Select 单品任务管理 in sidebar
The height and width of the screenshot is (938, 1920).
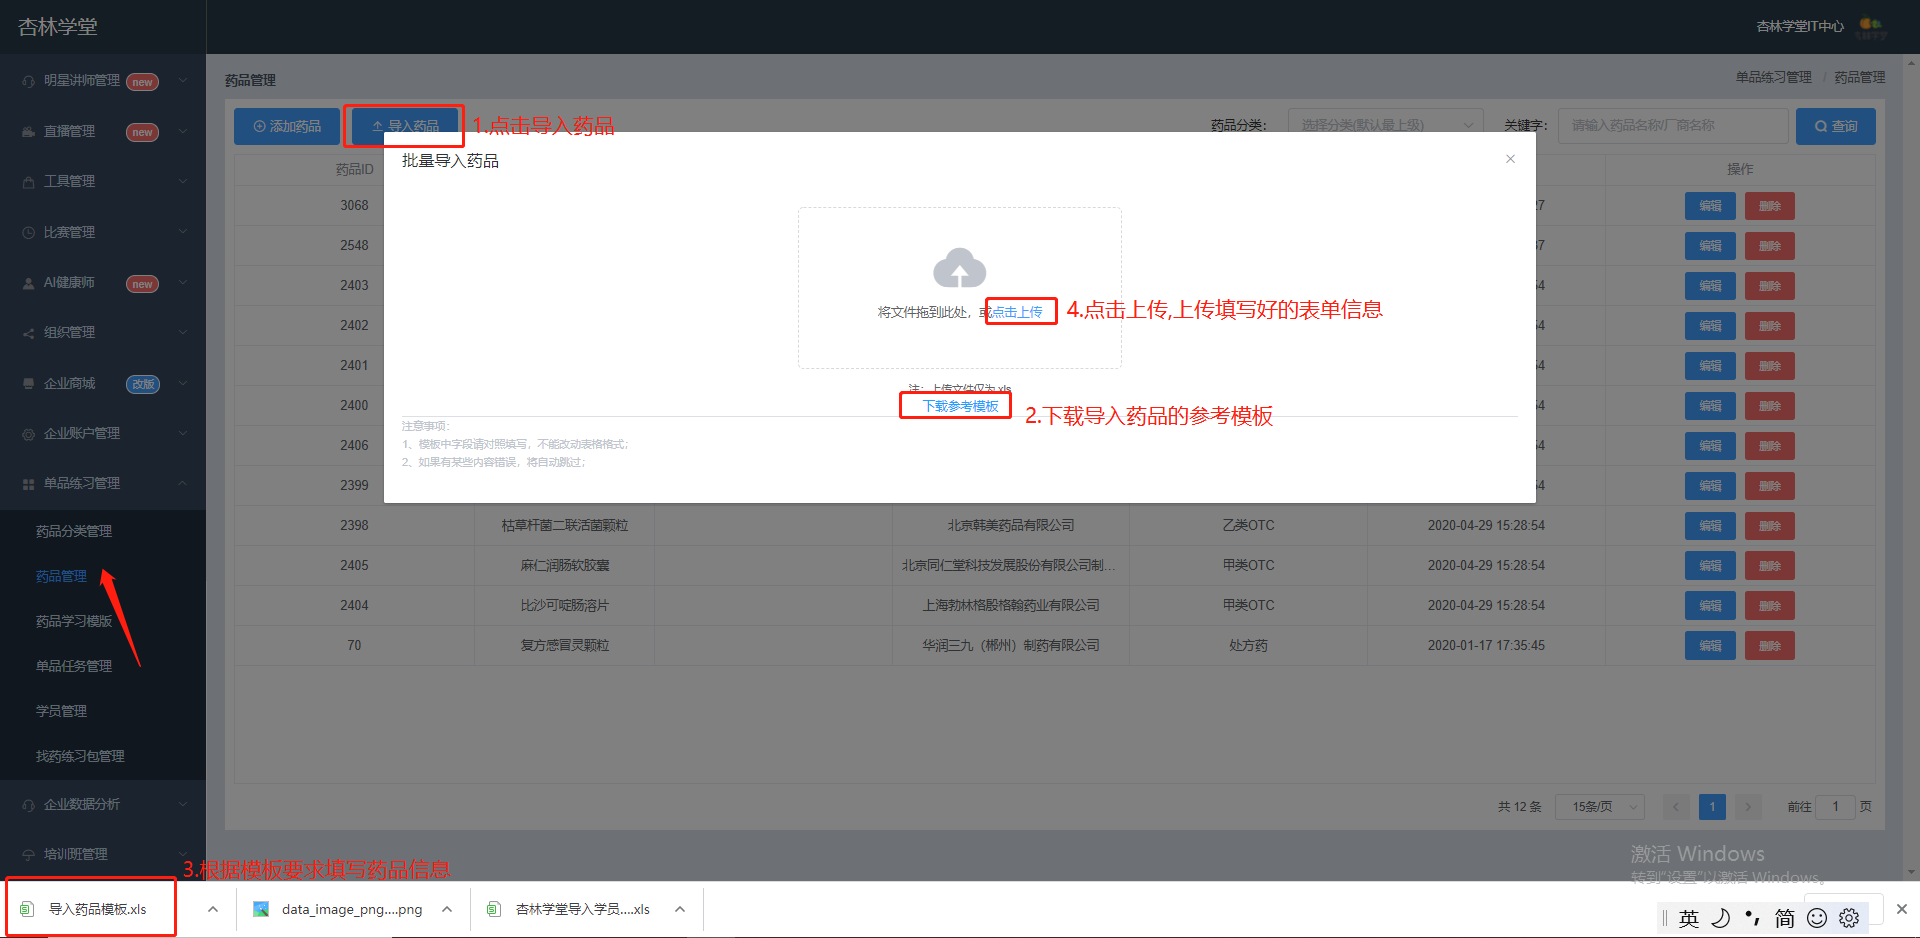(74, 666)
